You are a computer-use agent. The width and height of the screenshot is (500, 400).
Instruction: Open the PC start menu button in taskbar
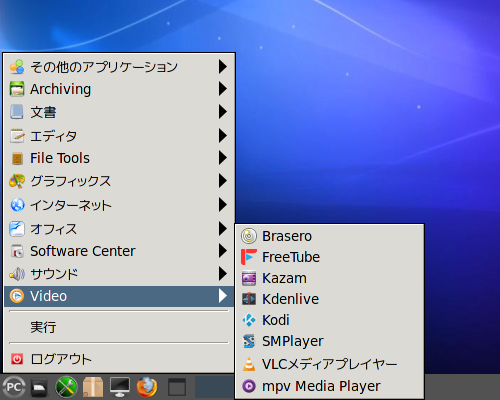pyautogui.click(x=14, y=387)
